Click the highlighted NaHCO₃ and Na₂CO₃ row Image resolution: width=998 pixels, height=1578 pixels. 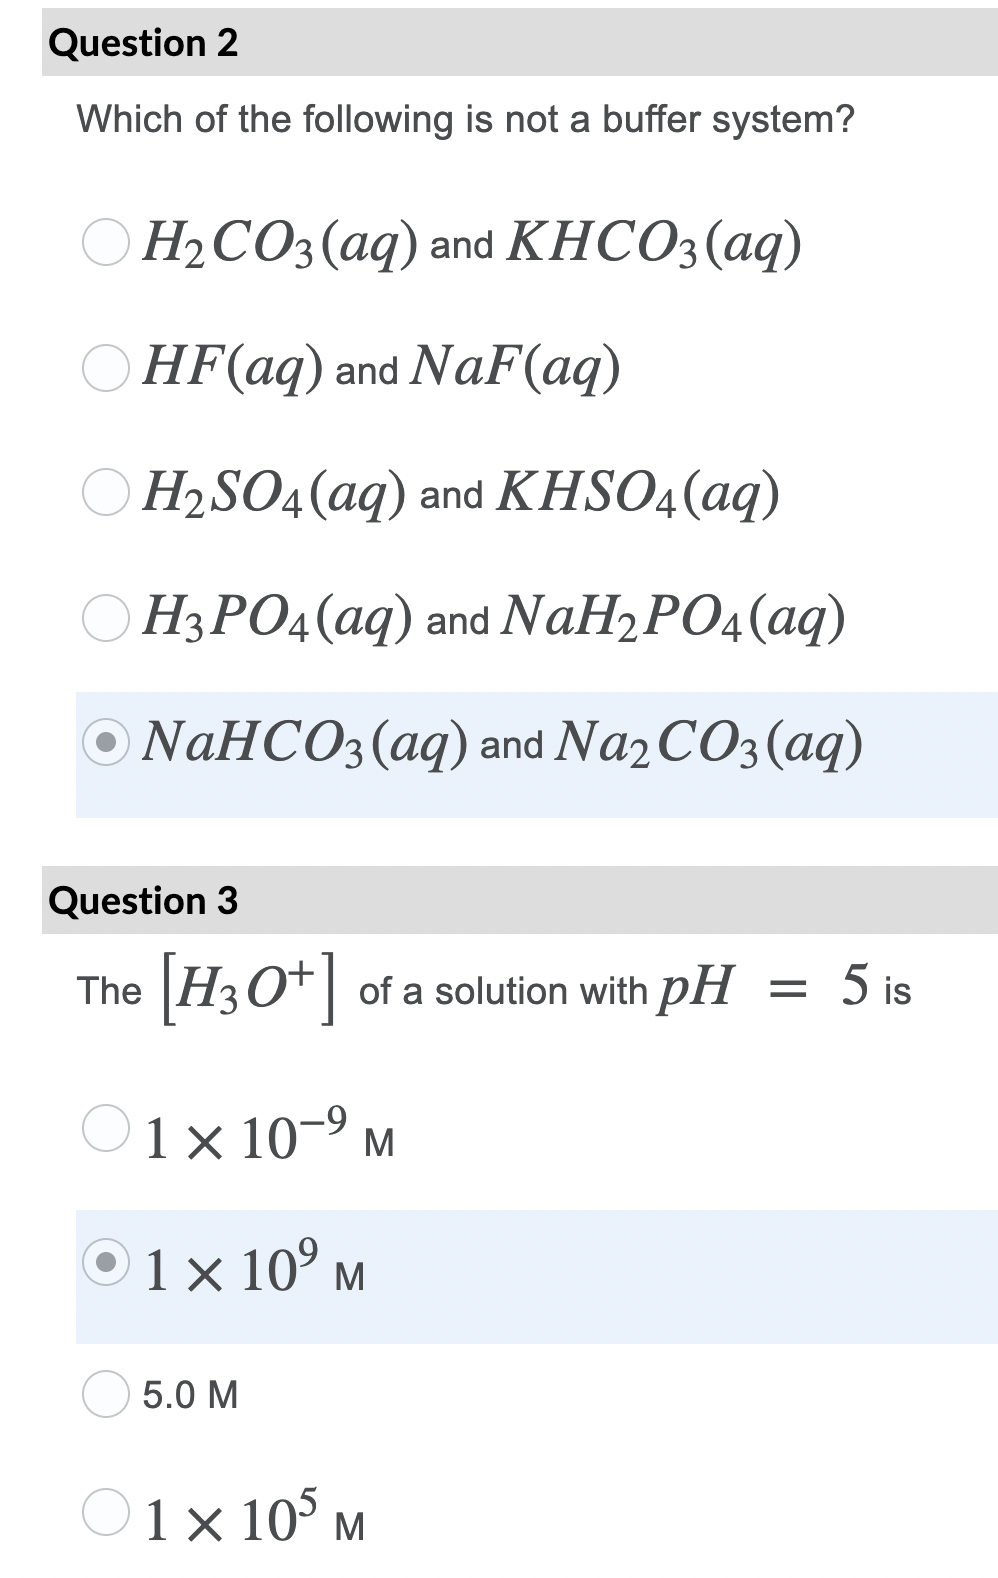click(500, 747)
